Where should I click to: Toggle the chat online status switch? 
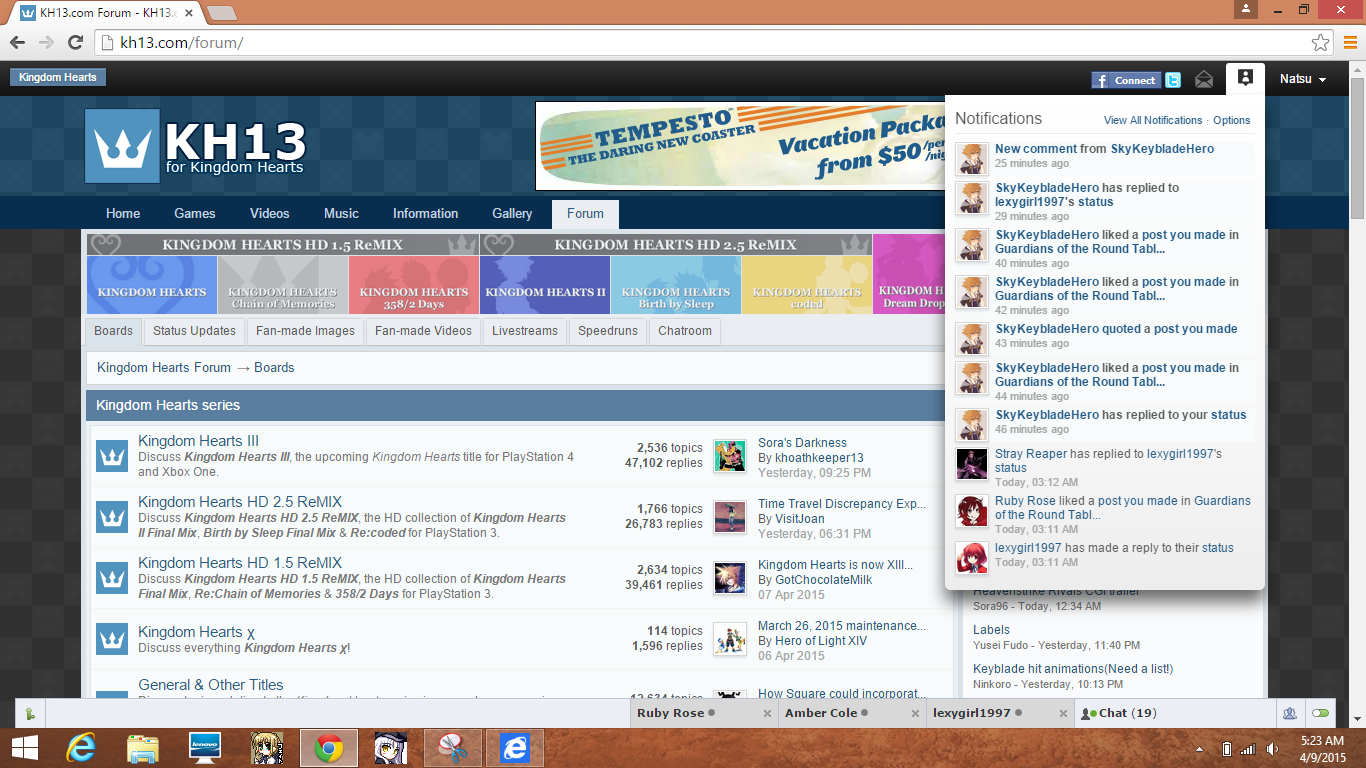tap(1321, 713)
